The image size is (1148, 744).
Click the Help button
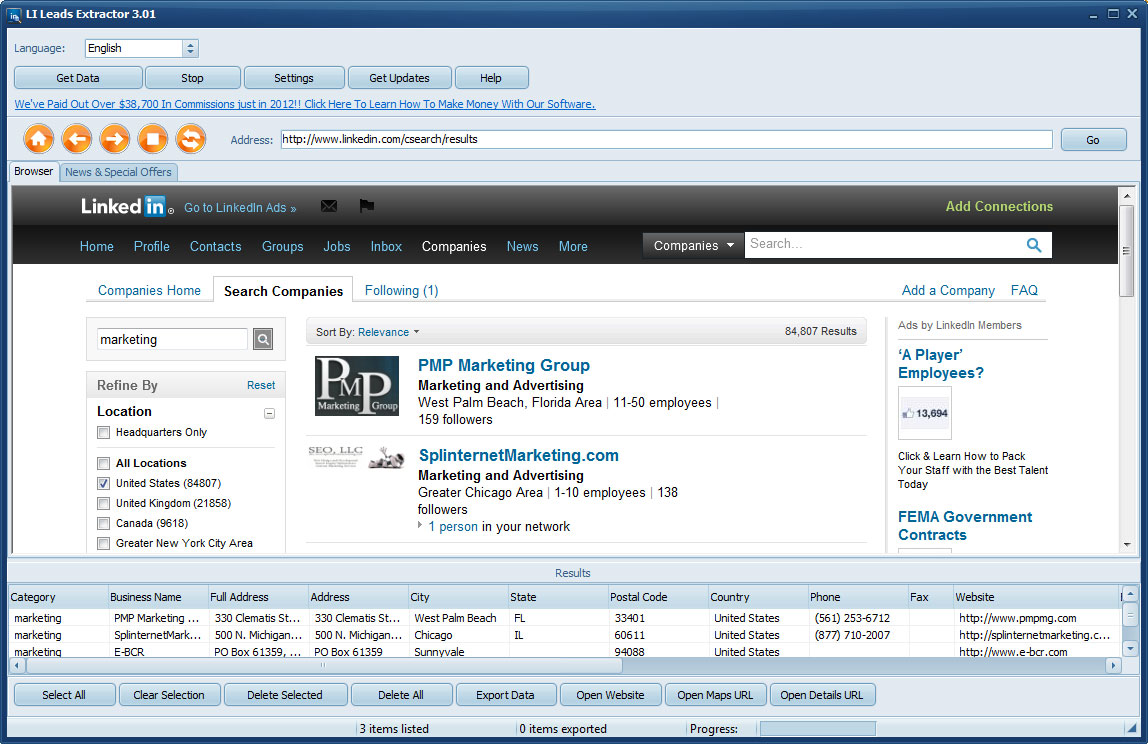(x=491, y=78)
